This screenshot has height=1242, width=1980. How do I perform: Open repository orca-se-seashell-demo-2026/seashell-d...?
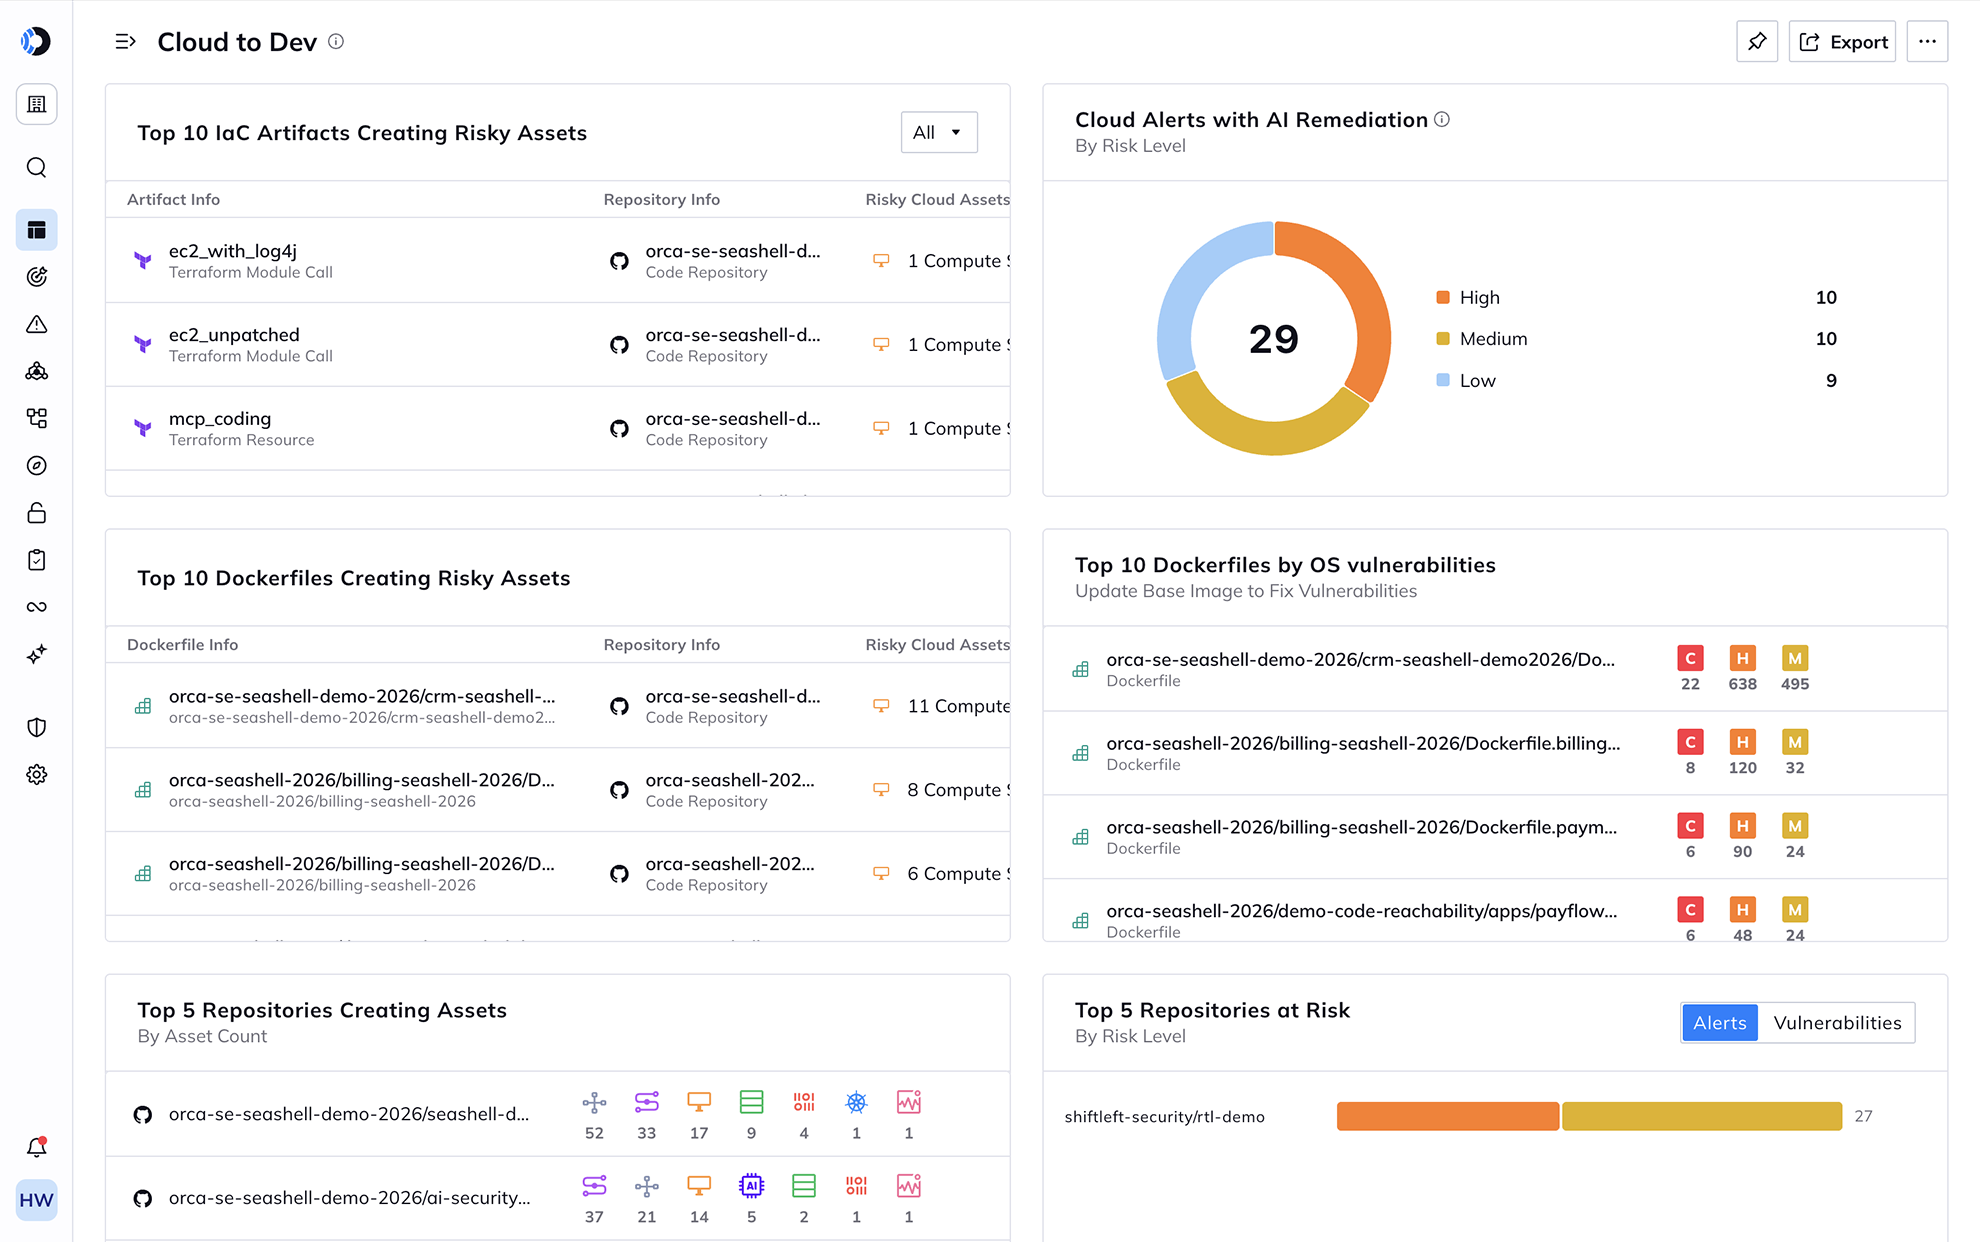349,1114
